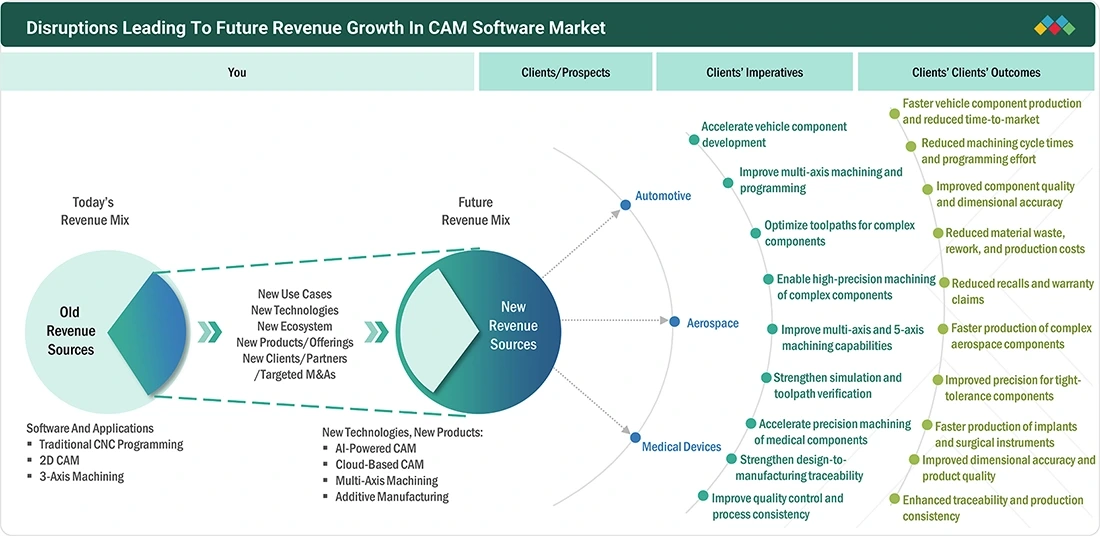Click the teal dot beside Strengthen simulation and toolpath verification
Image resolution: width=1100 pixels, height=536 pixels.
(766, 377)
